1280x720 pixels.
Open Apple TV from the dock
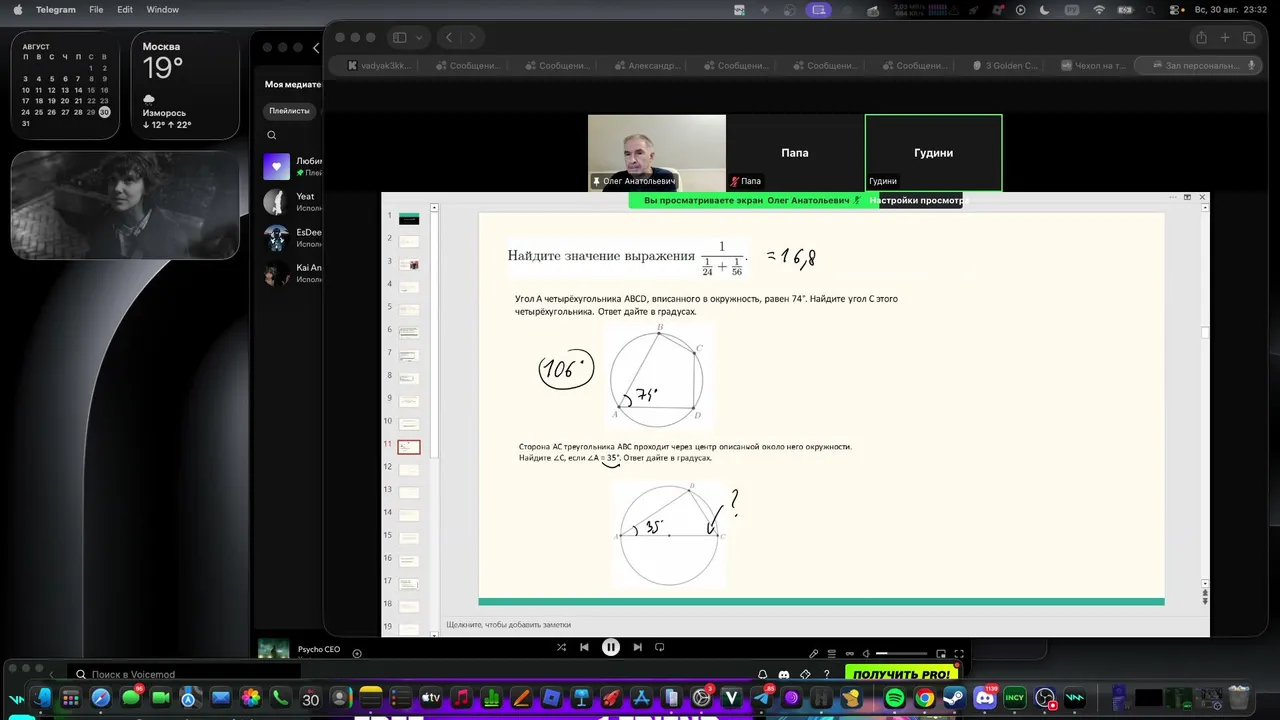pos(431,698)
